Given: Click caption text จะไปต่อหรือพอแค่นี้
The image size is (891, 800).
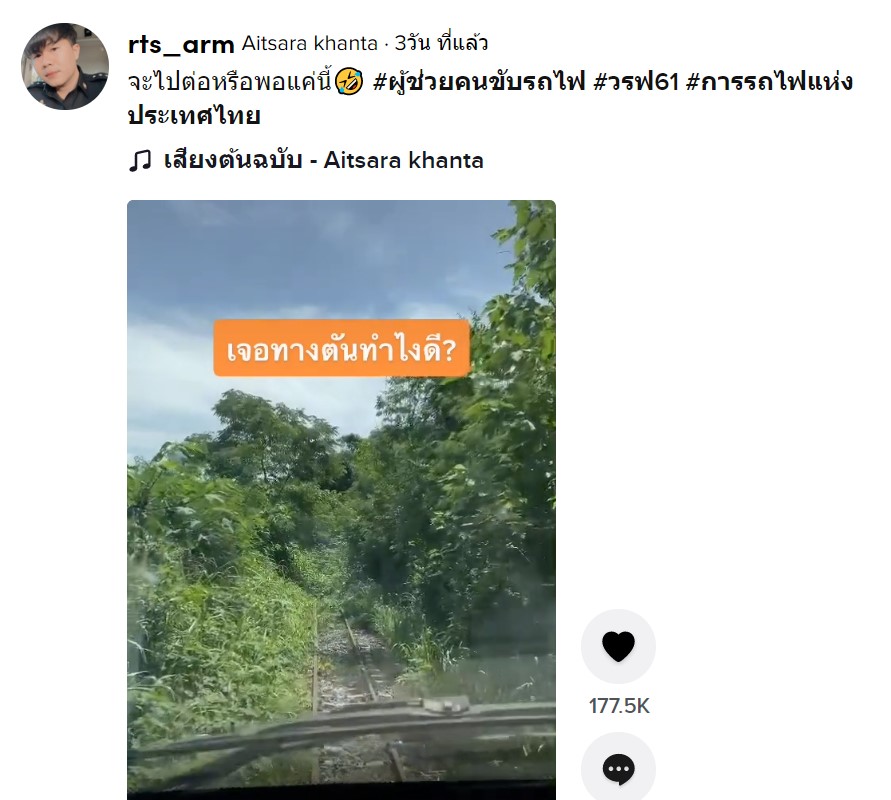Looking at the screenshot, I should click(x=230, y=82).
